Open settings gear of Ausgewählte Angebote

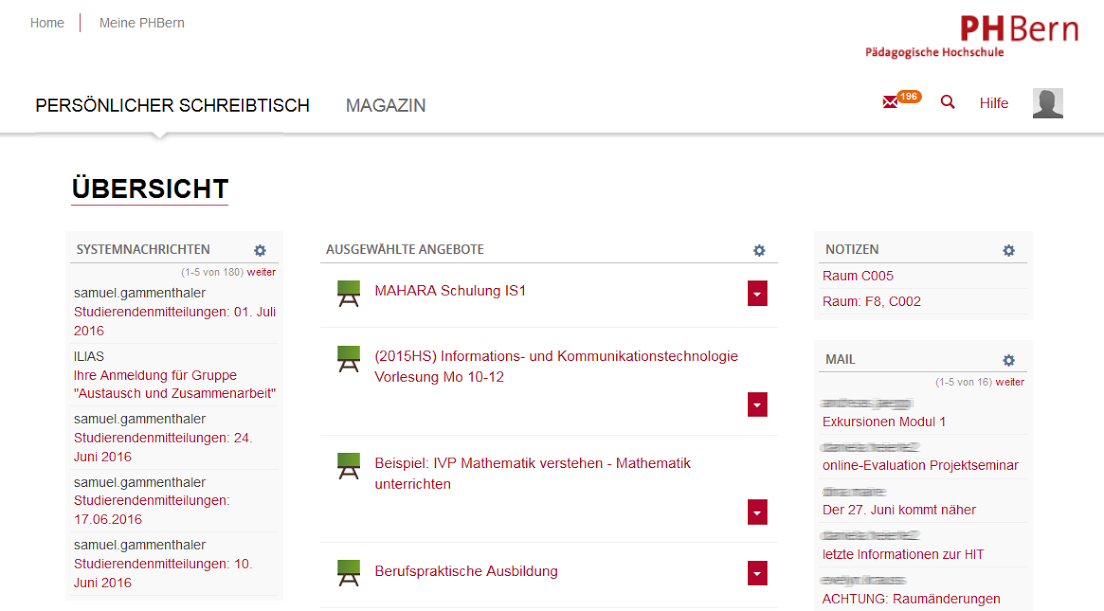pos(759,251)
